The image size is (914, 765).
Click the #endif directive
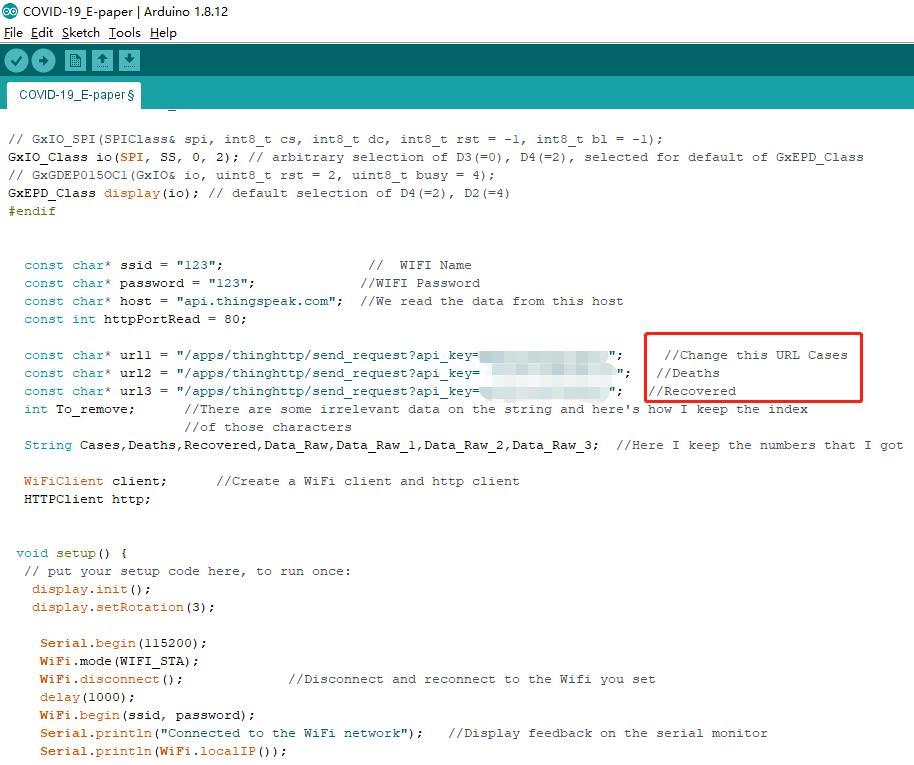31,212
